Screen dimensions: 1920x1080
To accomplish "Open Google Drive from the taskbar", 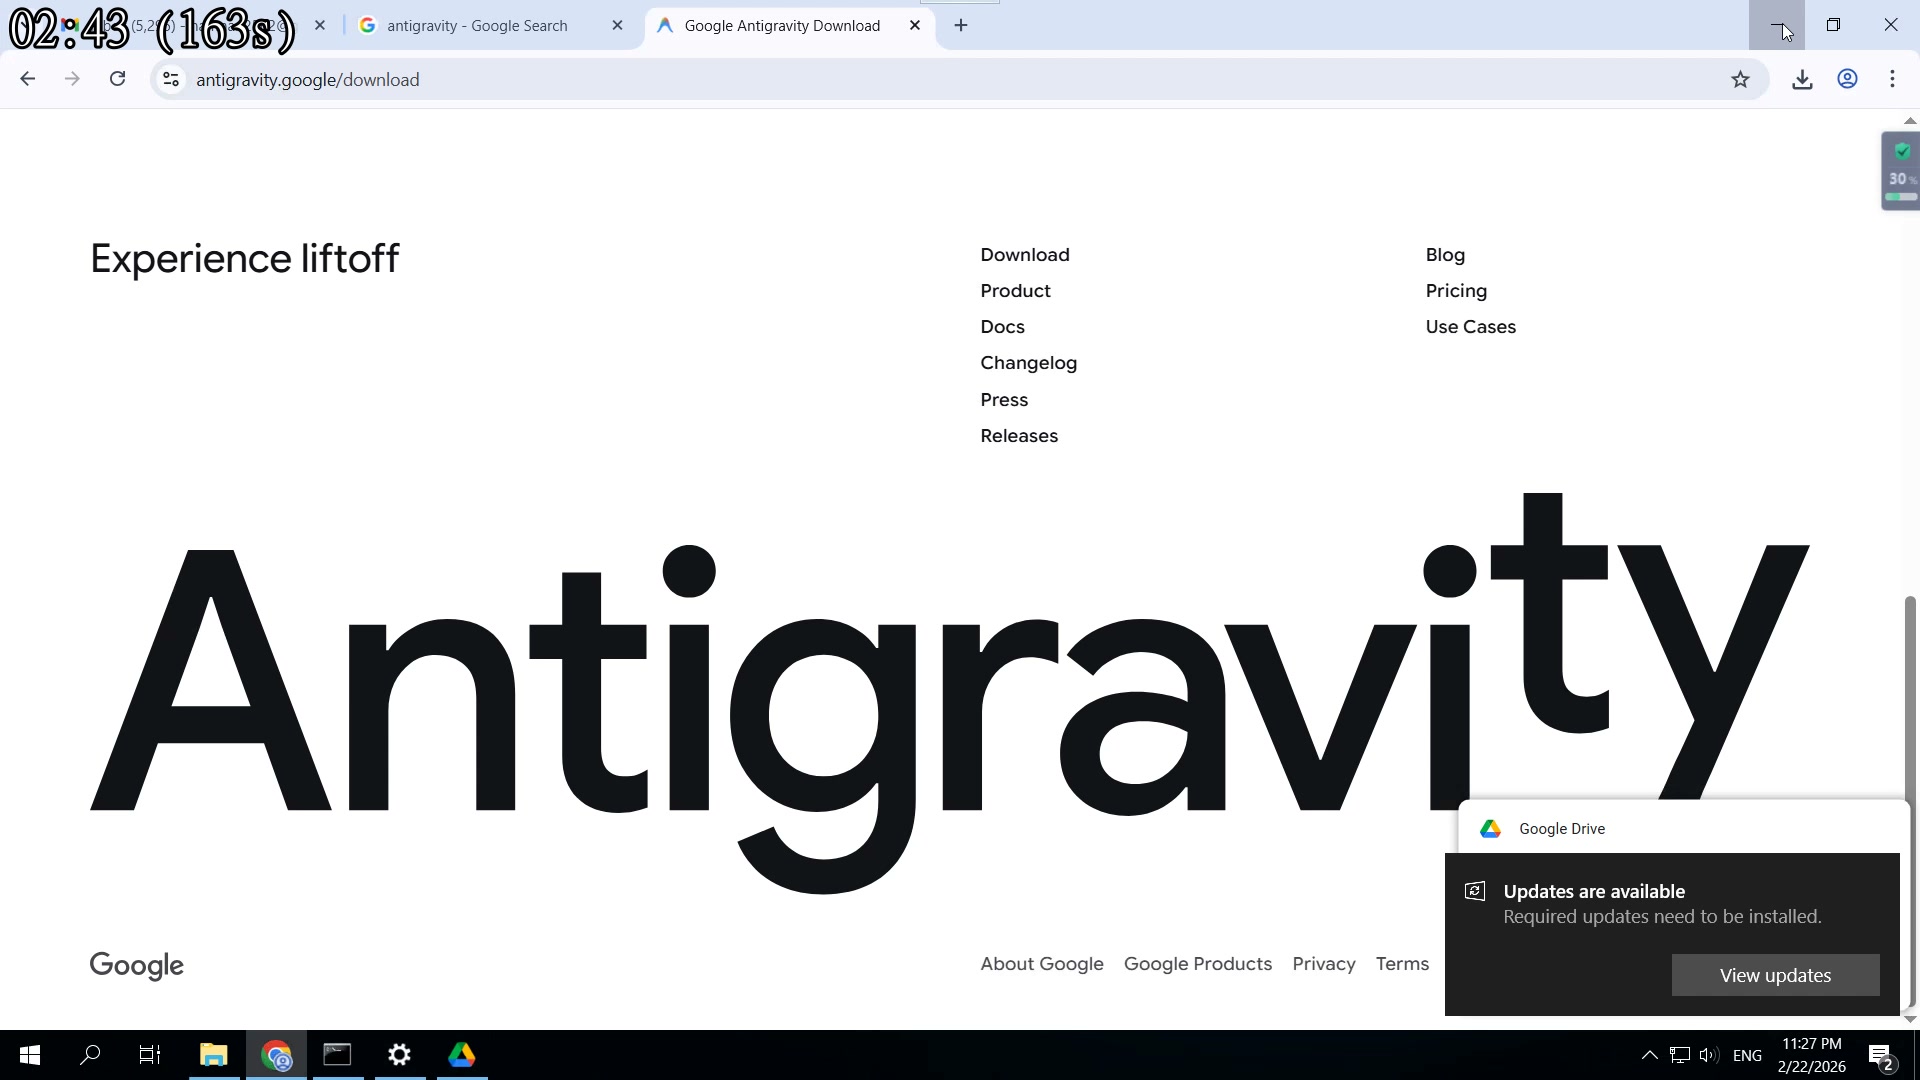I will click(461, 1055).
